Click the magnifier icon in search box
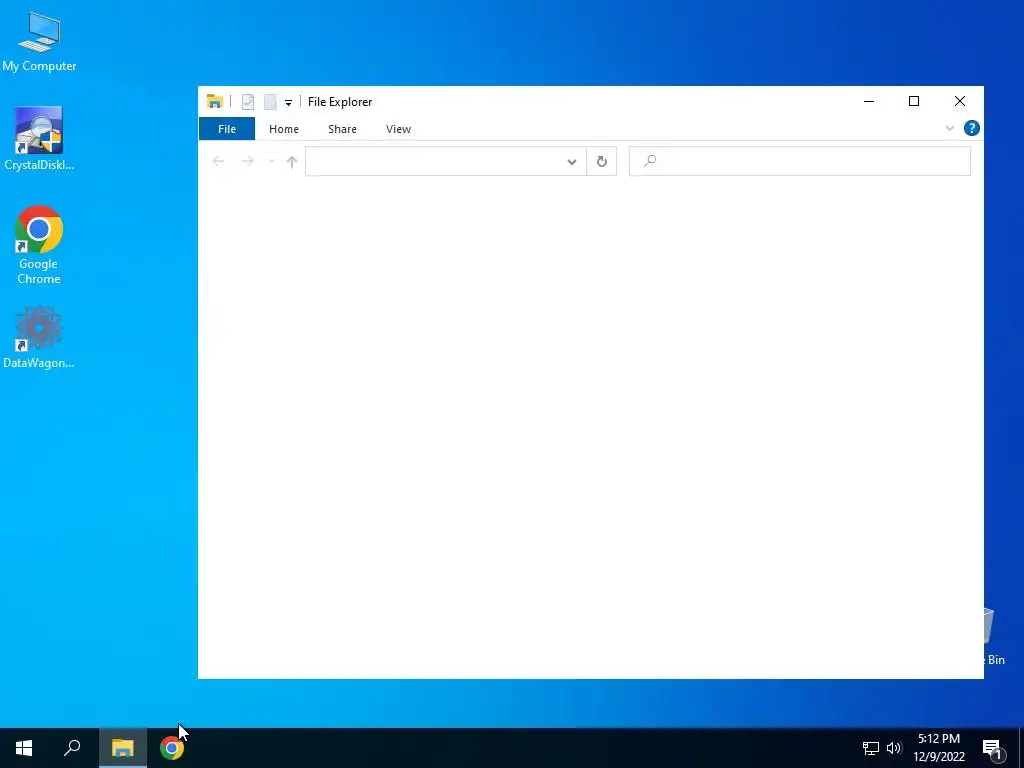Screen dimensions: 1024x768 [x=650, y=161]
